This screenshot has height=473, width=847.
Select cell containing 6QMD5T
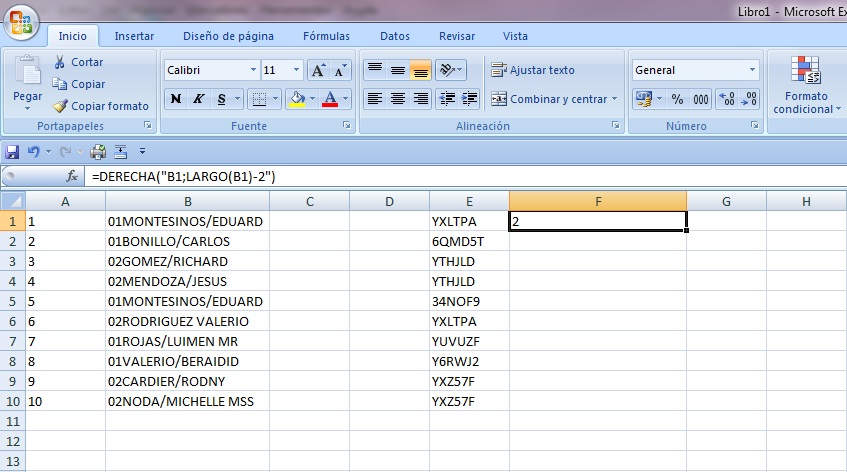pyautogui.click(x=469, y=241)
